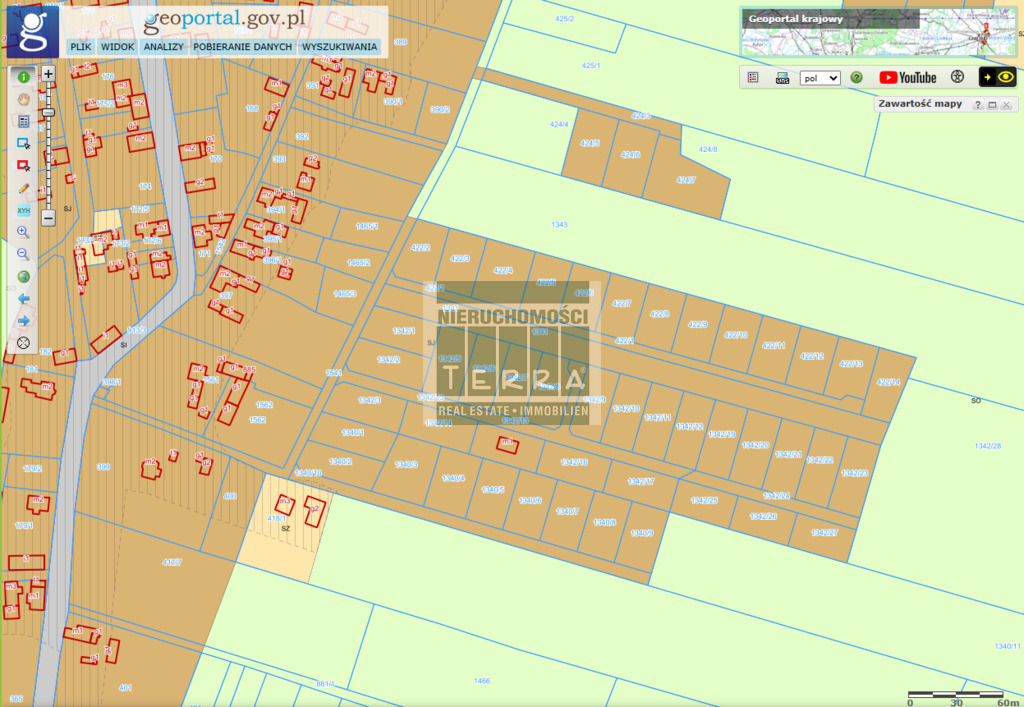Open the legend list icon
This screenshot has height=707, width=1024.
(x=753, y=78)
